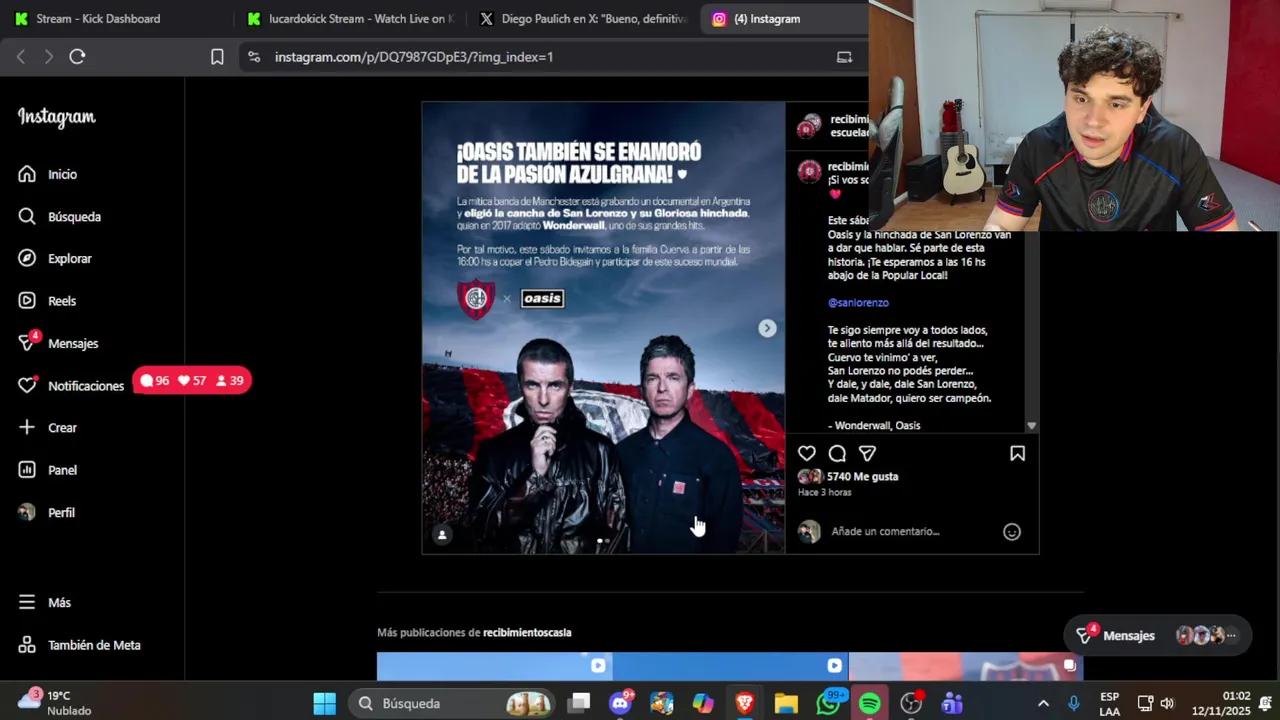
Task: Click the Hace 3 horas timestamp
Action: coord(824,492)
